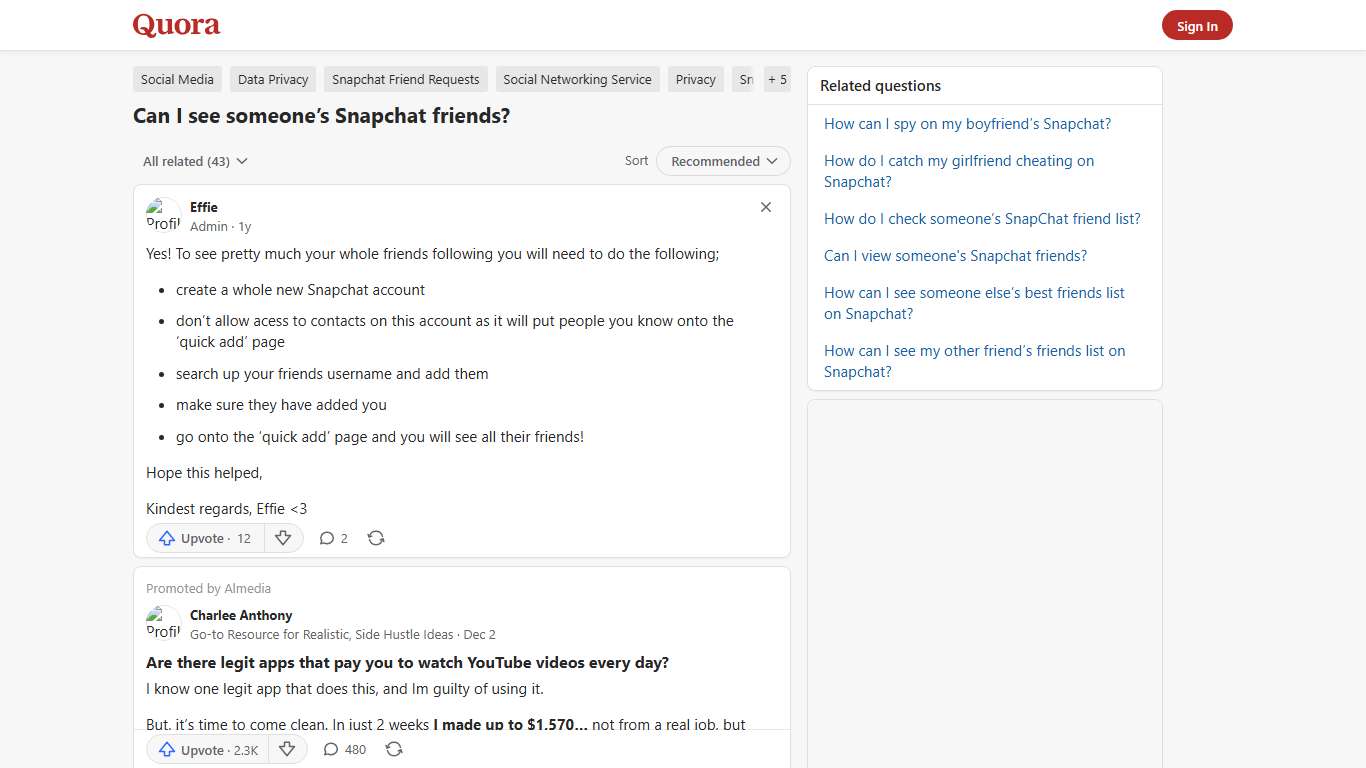The width and height of the screenshot is (1366, 768).
Task: Downvote the promoted Almedia post
Action: [x=287, y=749]
